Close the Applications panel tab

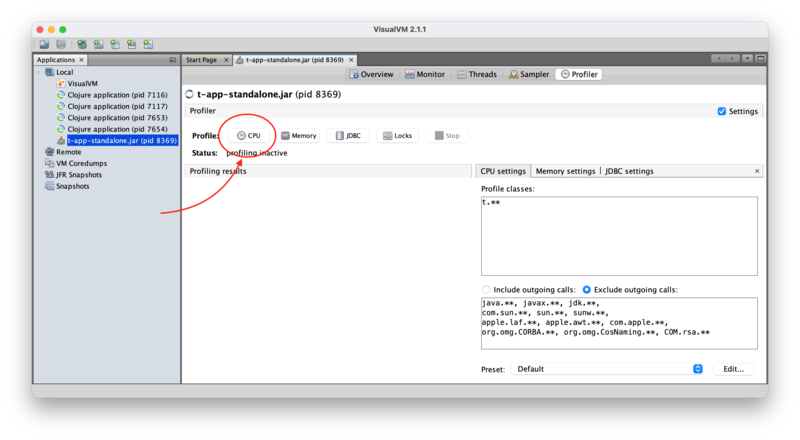[82, 60]
